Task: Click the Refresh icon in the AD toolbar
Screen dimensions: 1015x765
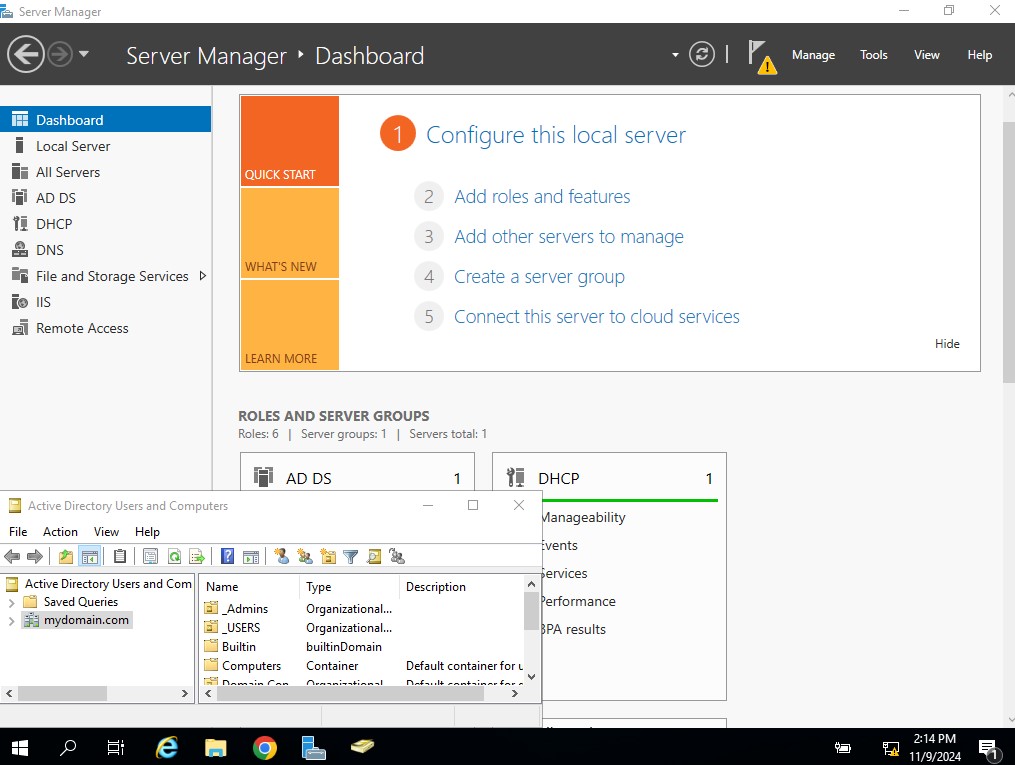Action: pyautogui.click(x=174, y=556)
